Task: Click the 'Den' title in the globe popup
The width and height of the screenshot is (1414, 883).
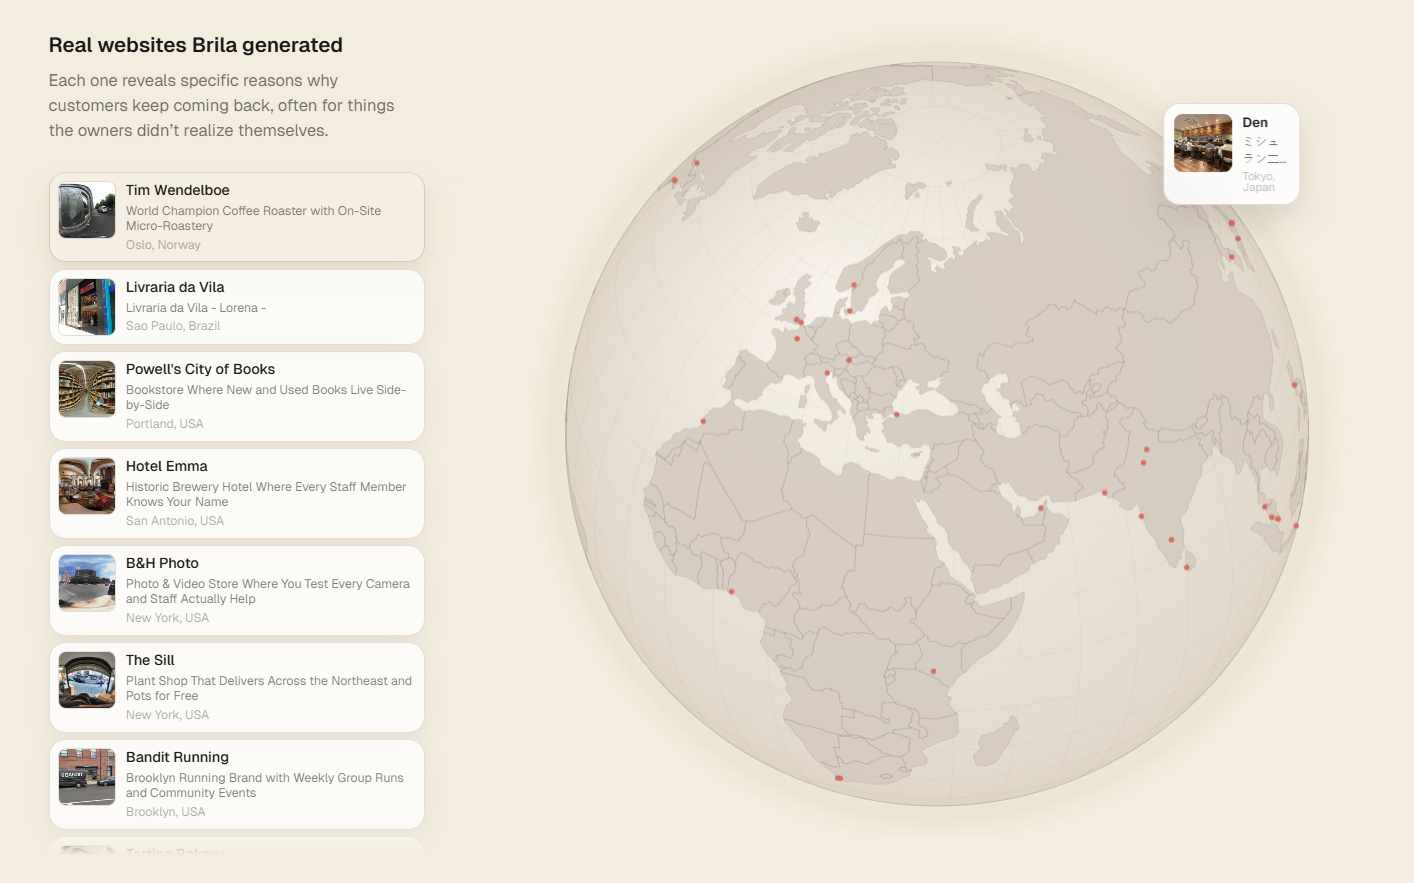Action: pyautogui.click(x=1255, y=122)
